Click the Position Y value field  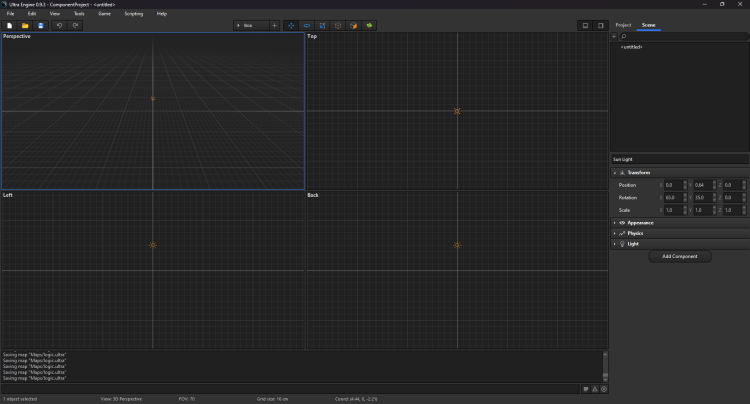pyautogui.click(x=701, y=185)
